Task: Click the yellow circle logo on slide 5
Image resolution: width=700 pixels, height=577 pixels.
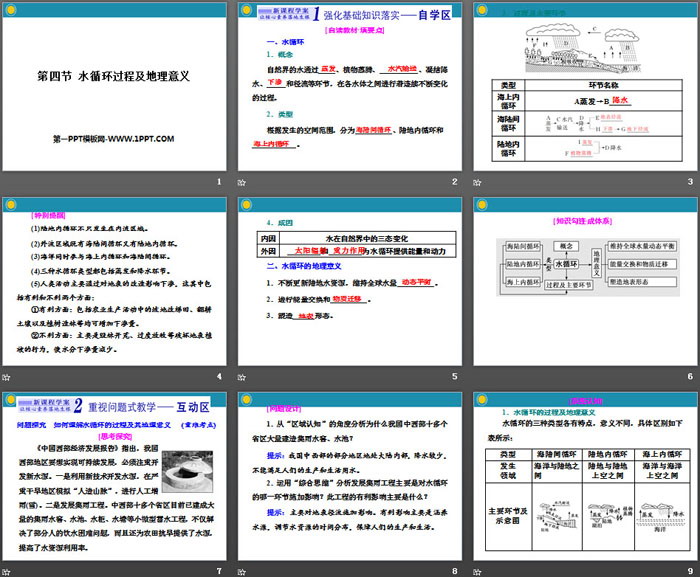Action: point(246,205)
